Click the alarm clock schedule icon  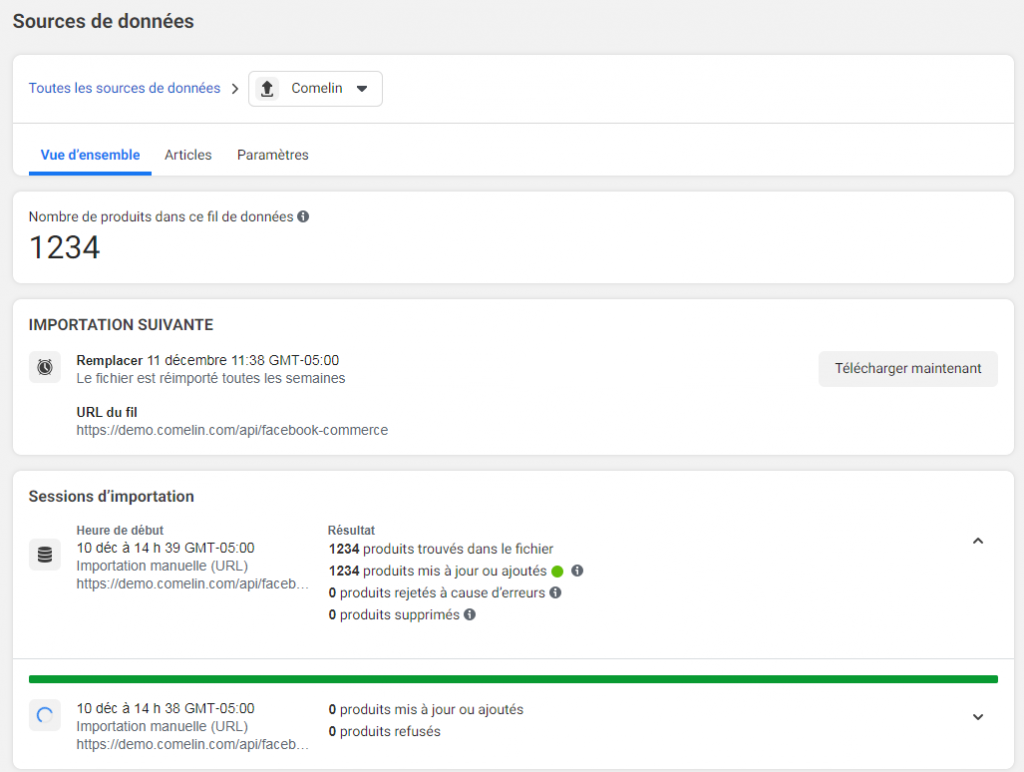45,367
